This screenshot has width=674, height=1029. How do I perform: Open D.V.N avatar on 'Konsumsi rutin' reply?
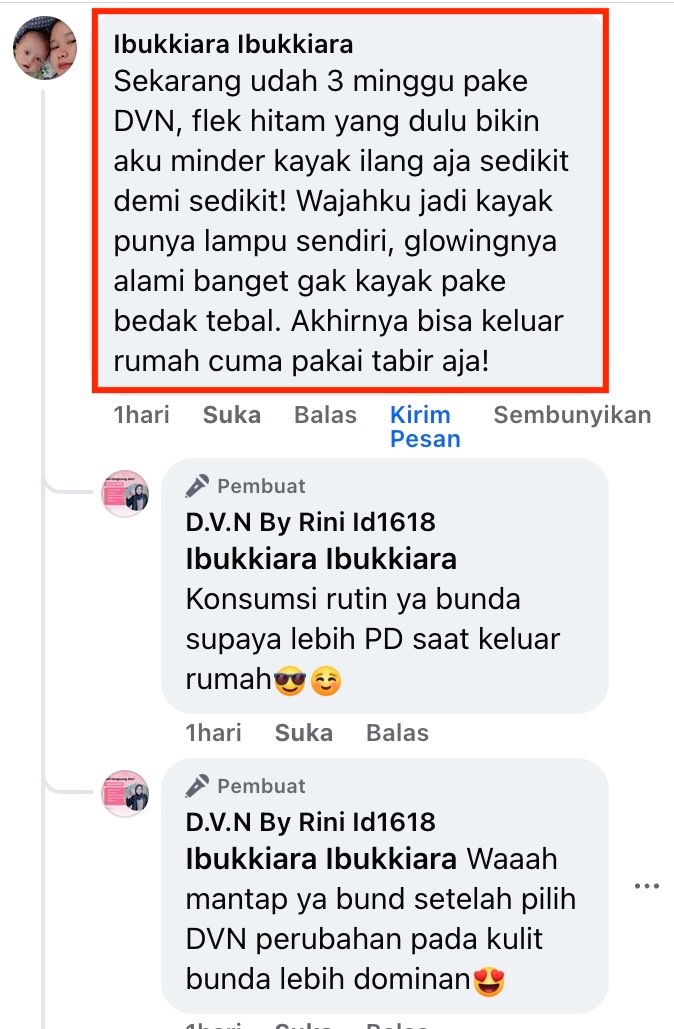point(125,494)
